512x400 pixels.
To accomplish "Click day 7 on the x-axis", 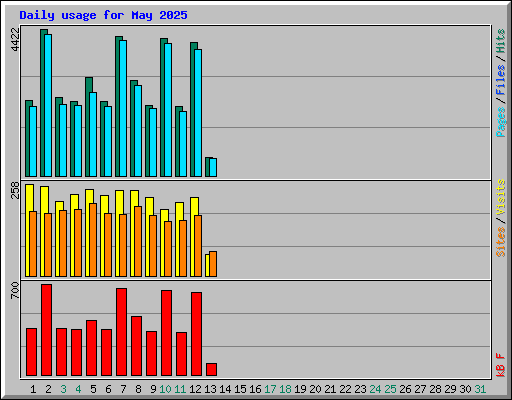I will click(123, 389).
